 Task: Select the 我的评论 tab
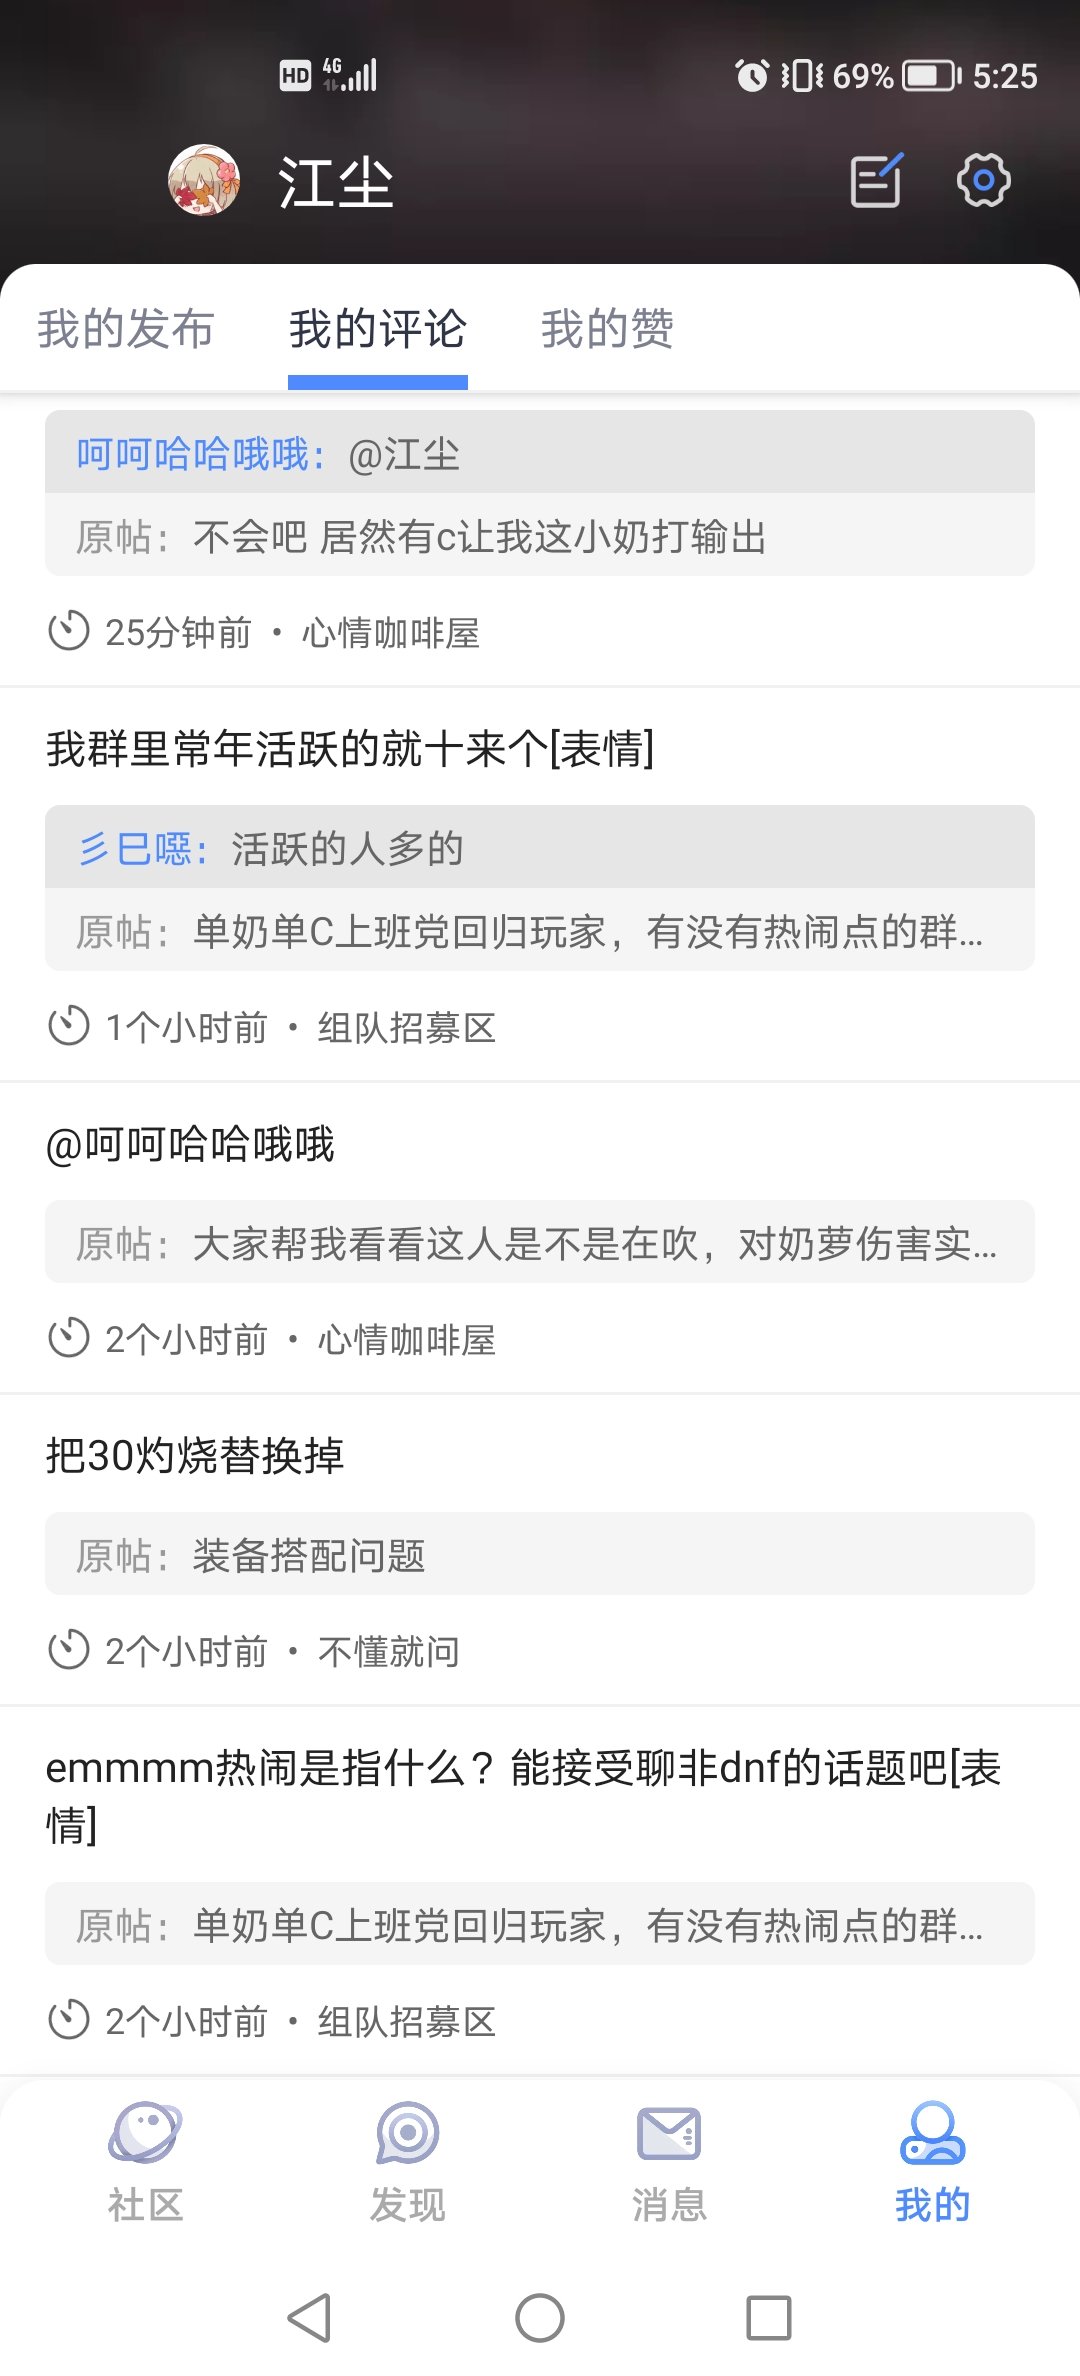(378, 329)
